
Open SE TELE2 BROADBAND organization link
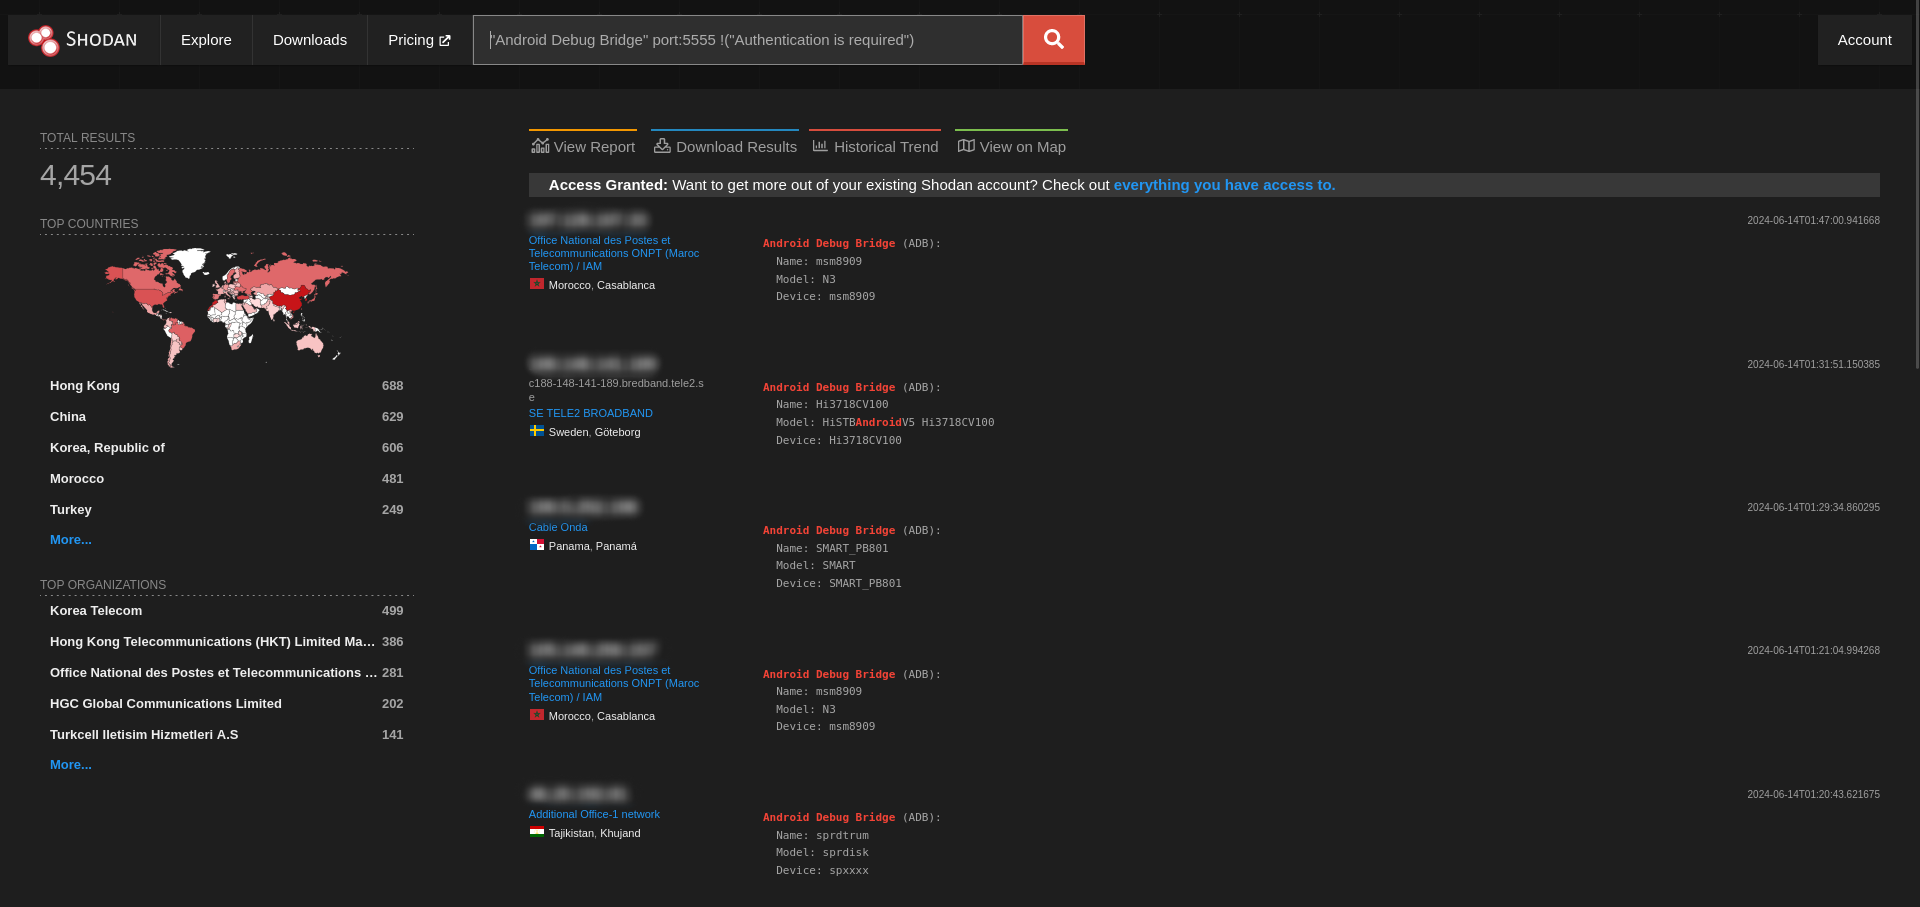[591, 413]
